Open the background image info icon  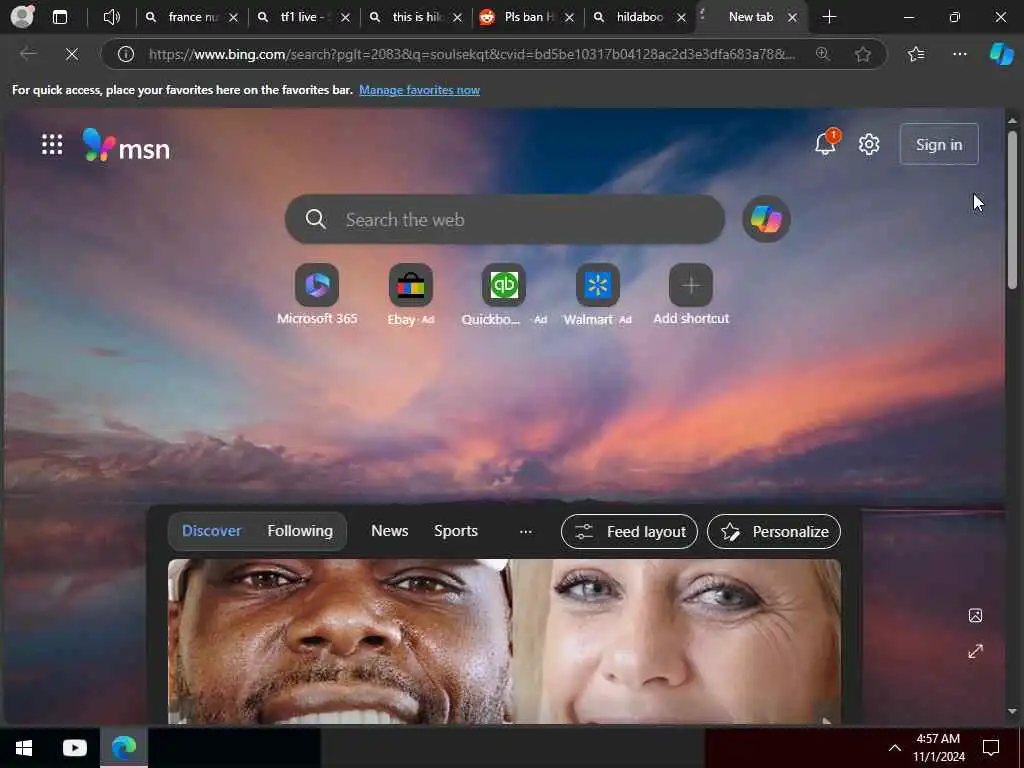click(x=975, y=615)
